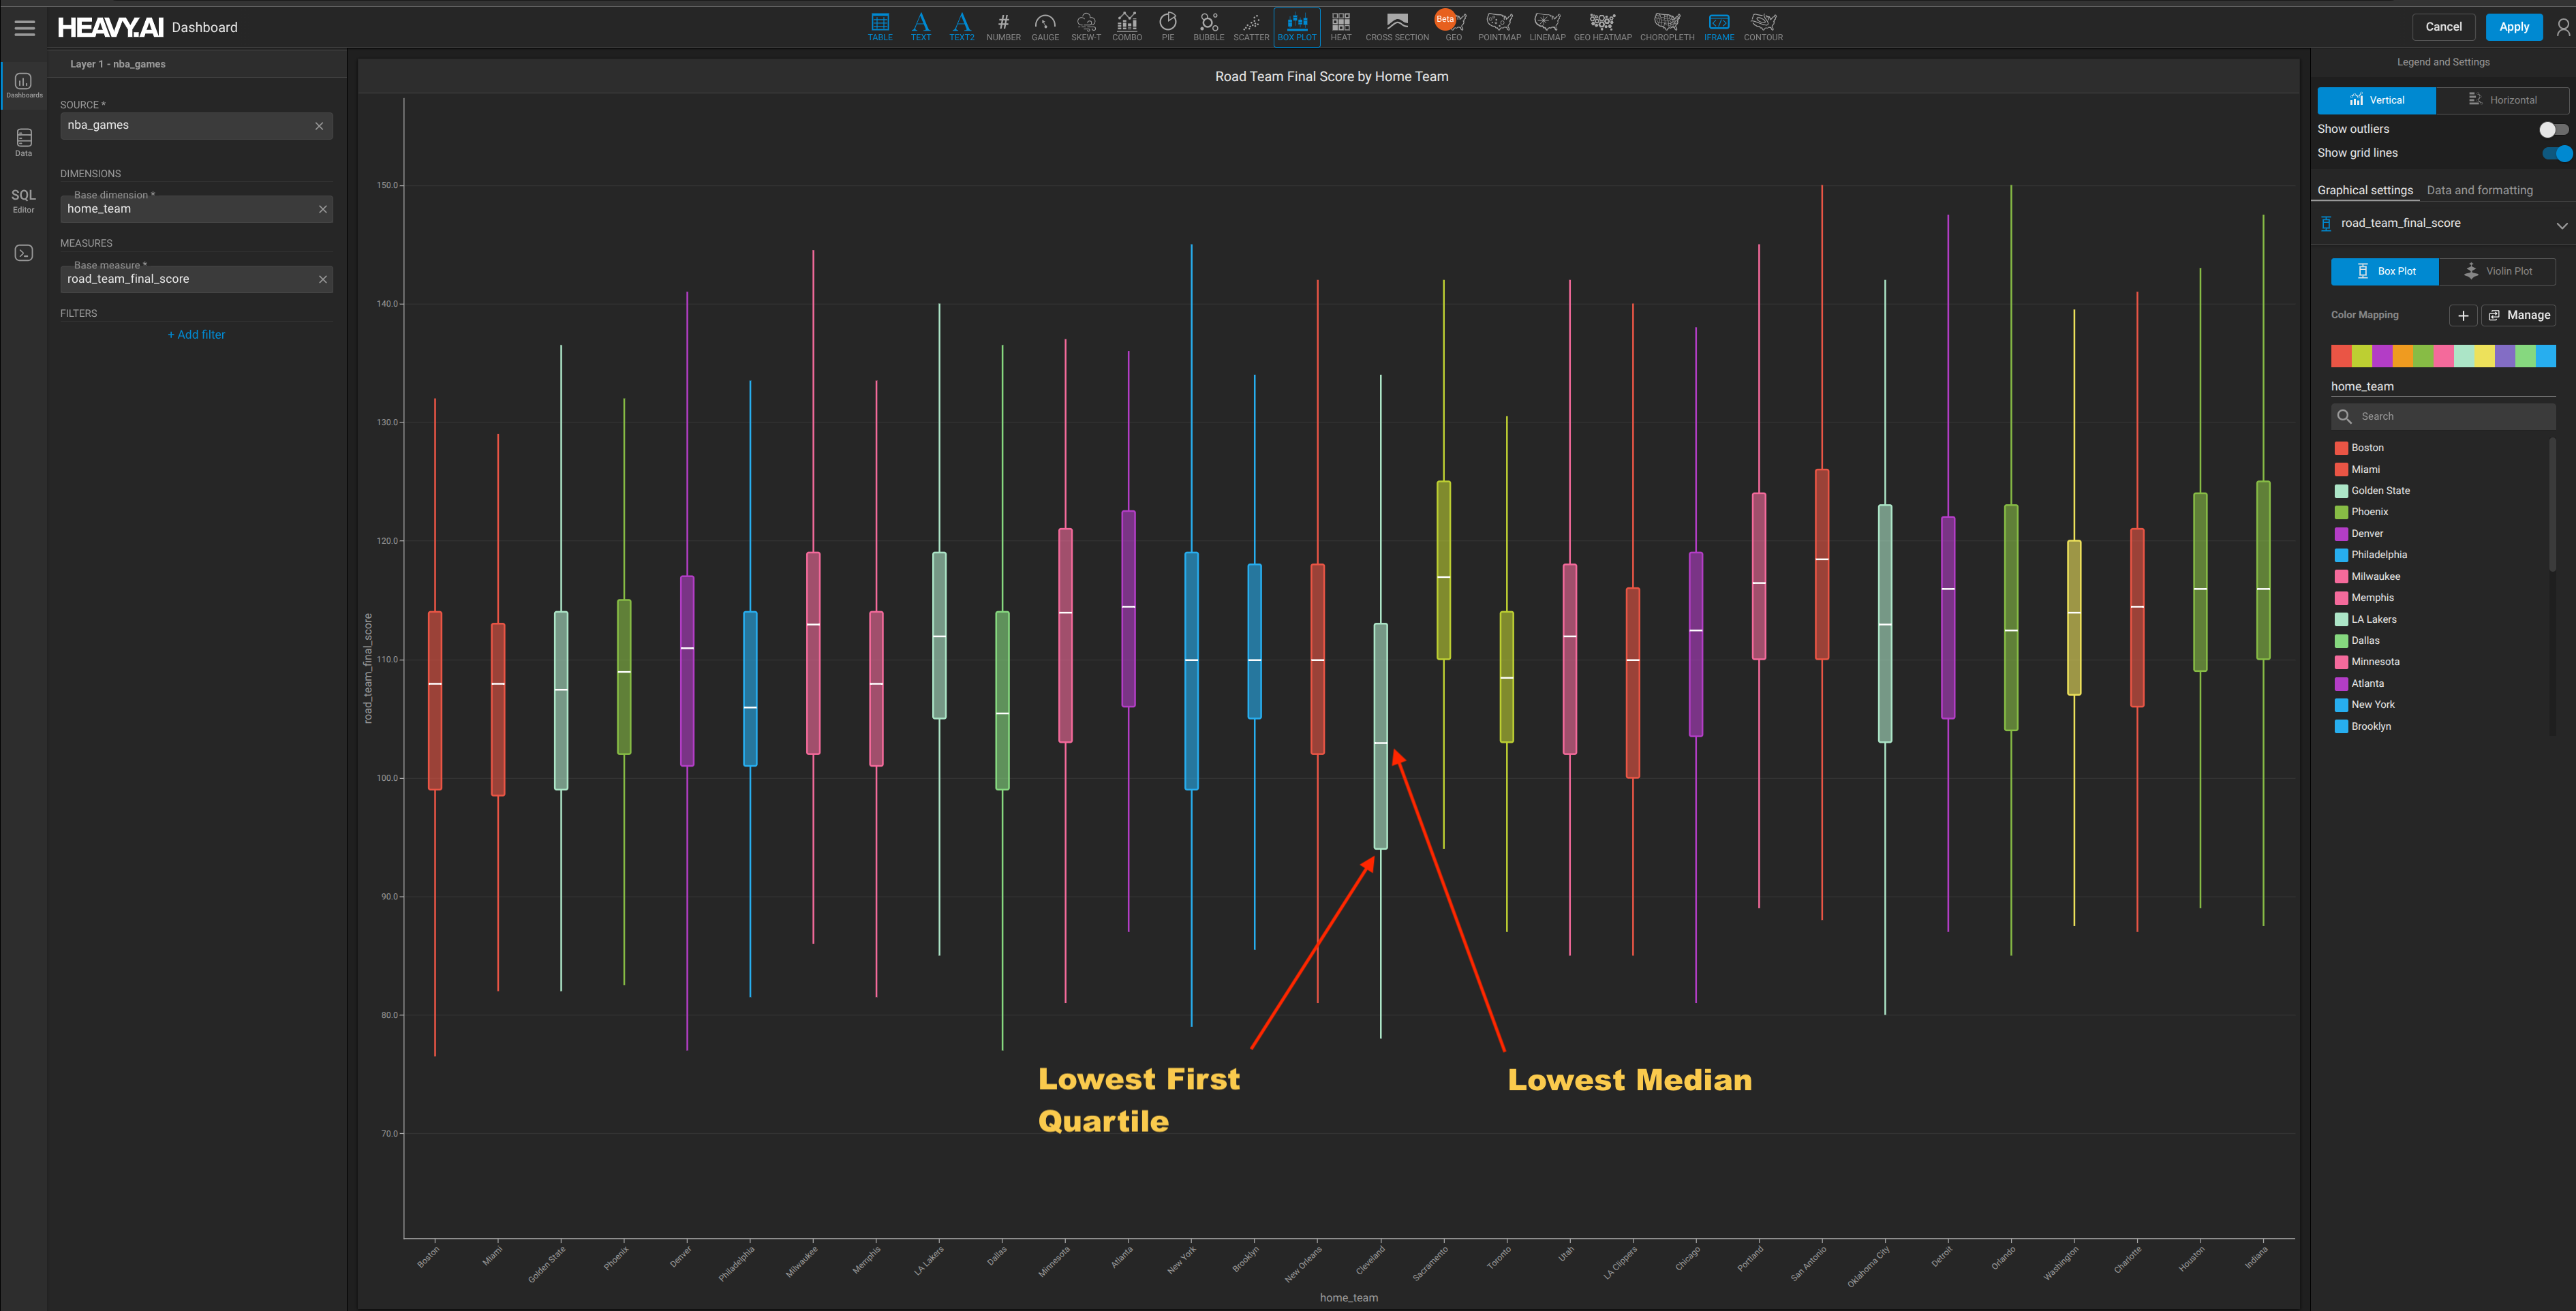Switch to Data and formatting tab
This screenshot has height=1311, width=2576.
(2479, 190)
